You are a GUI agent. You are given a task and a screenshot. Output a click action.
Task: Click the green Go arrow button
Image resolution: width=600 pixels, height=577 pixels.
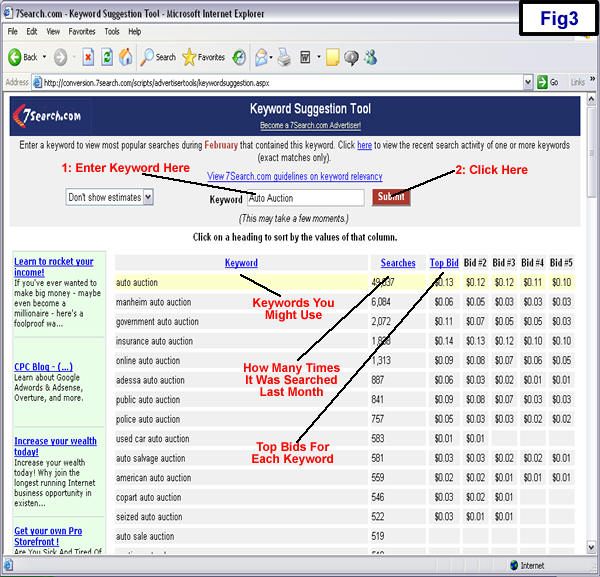click(x=542, y=82)
